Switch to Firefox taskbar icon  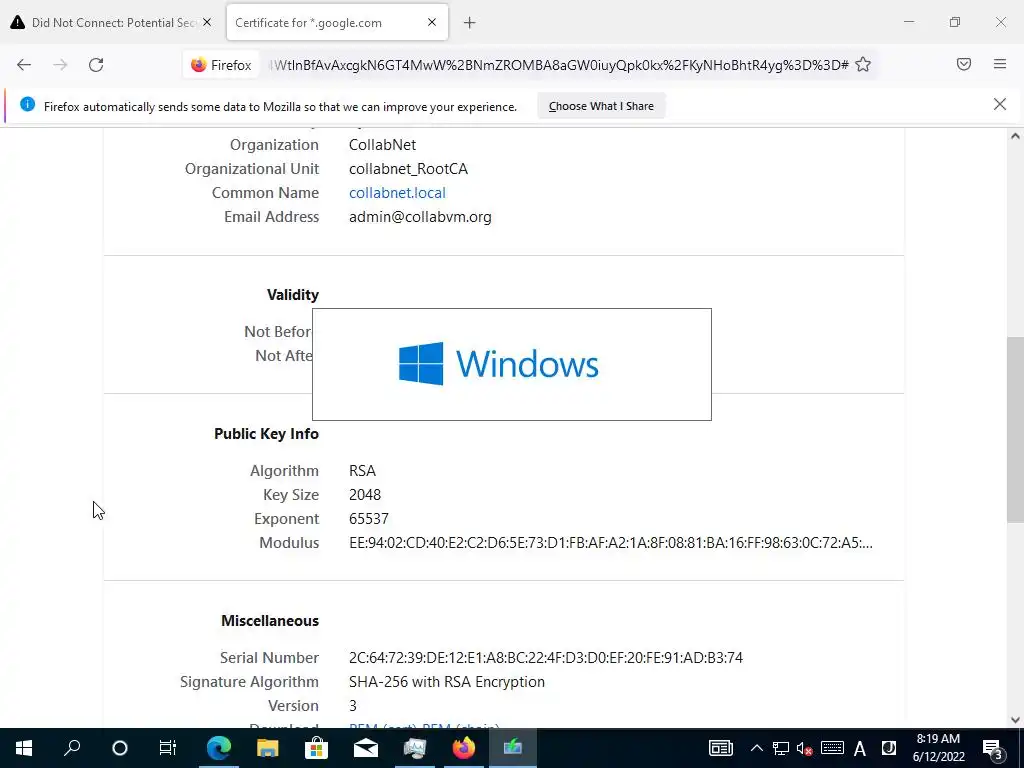click(x=464, y=748)
